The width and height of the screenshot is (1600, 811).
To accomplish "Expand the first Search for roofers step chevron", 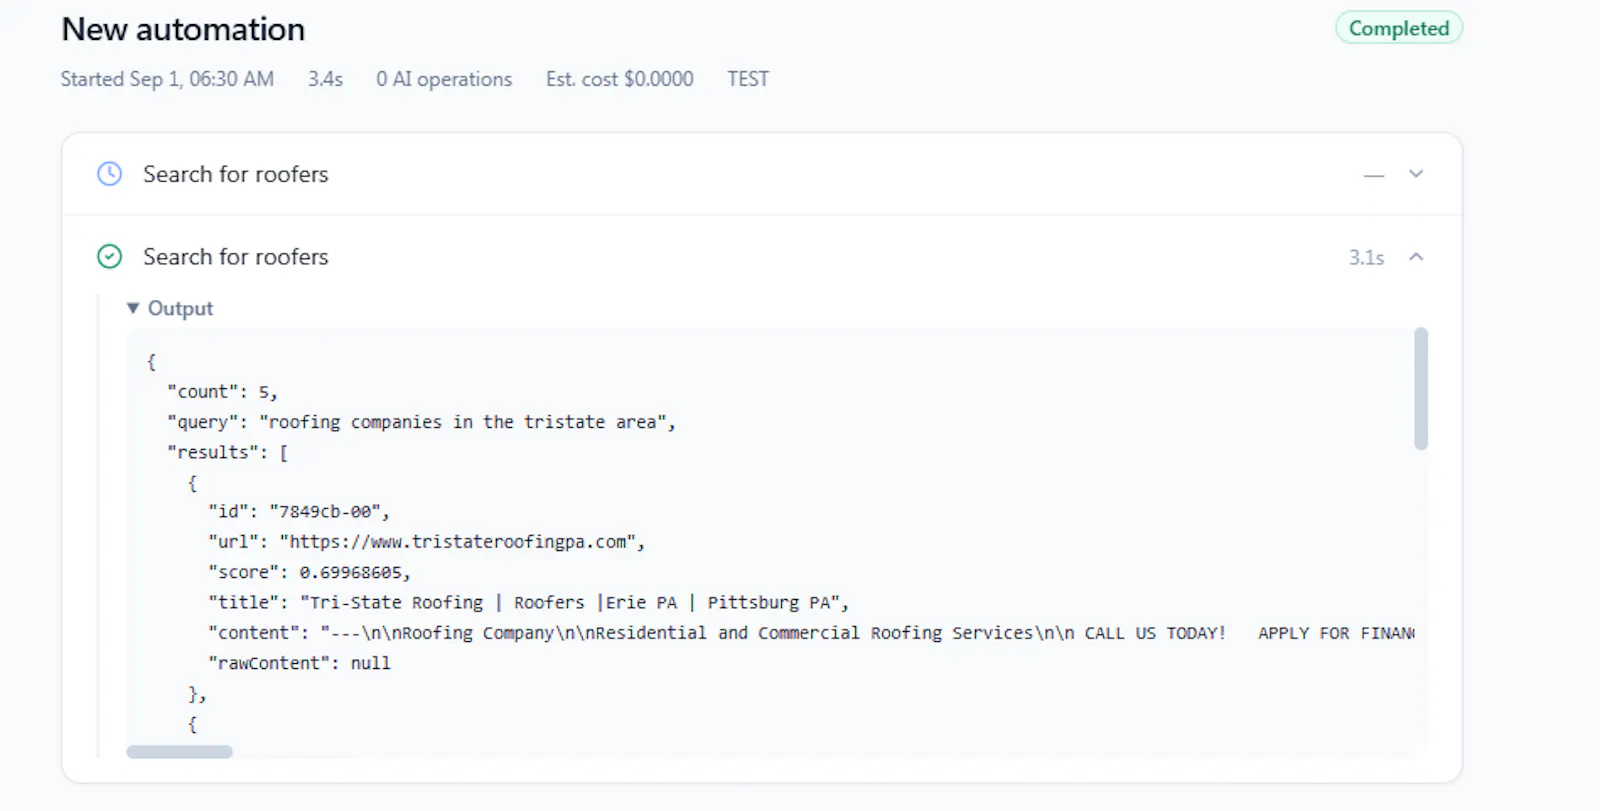I will 1416,174.
